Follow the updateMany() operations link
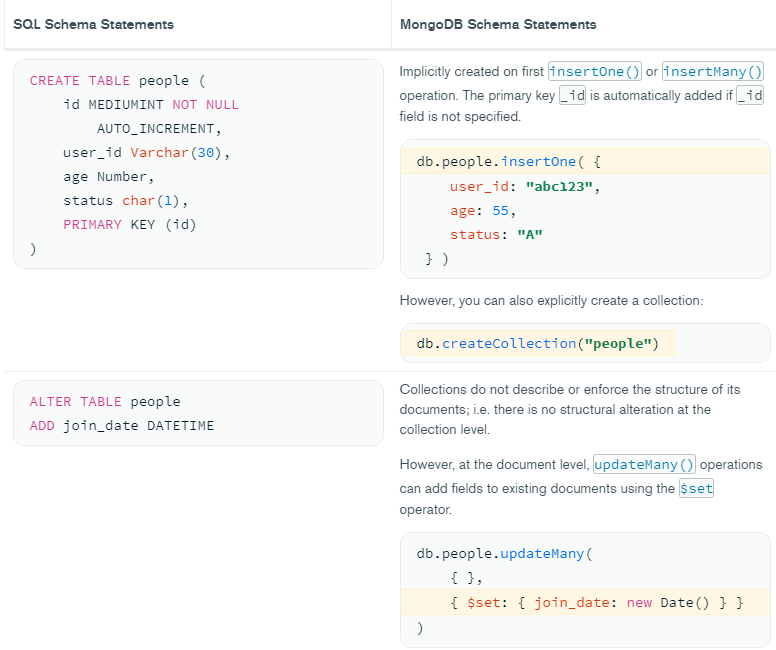This screenshot has width=776, height=650. (644, 465)
